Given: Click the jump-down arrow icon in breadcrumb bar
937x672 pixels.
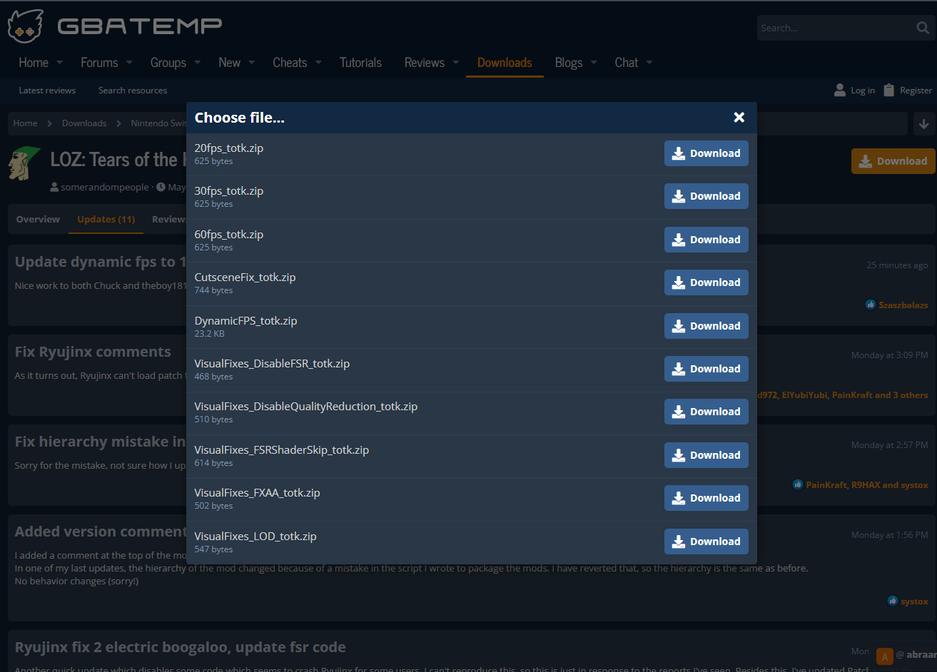Looking at the screenshot, I should [924, 124].
